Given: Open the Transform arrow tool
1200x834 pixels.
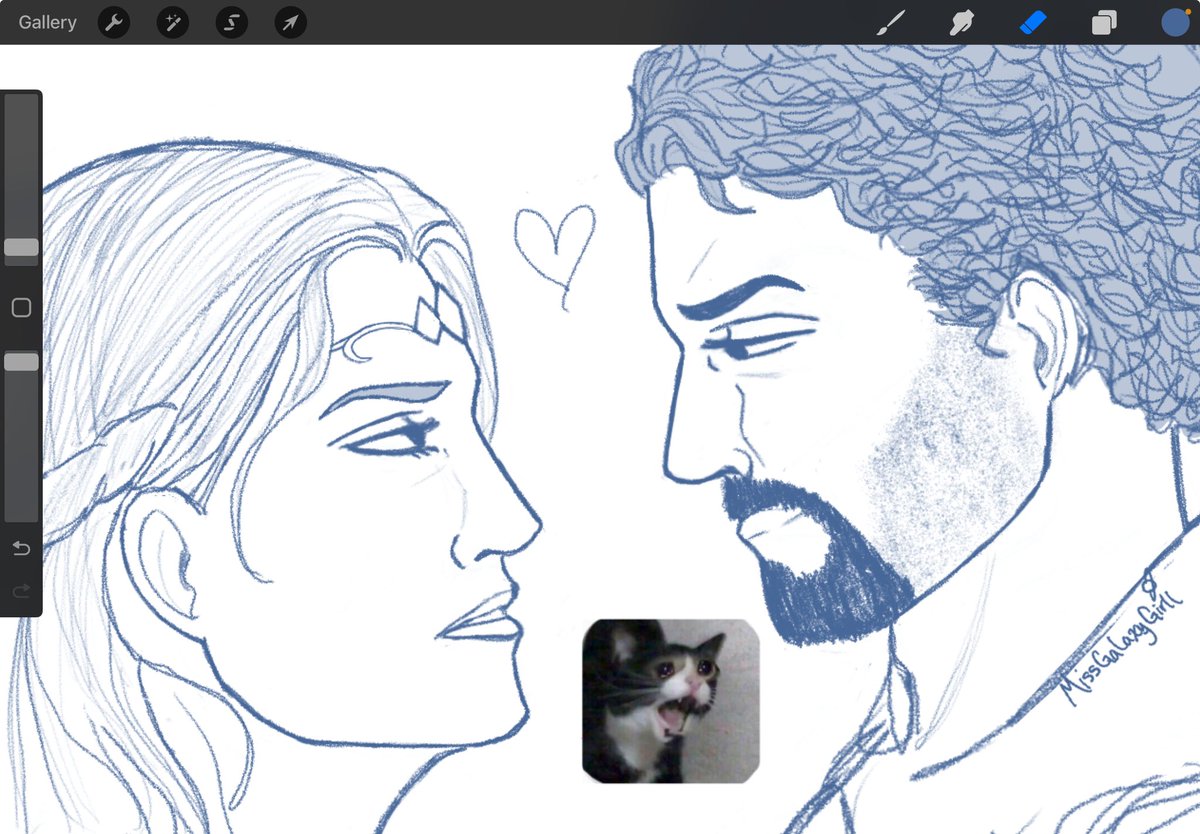Looking at the screenshot, I should [x=289, y=22].
